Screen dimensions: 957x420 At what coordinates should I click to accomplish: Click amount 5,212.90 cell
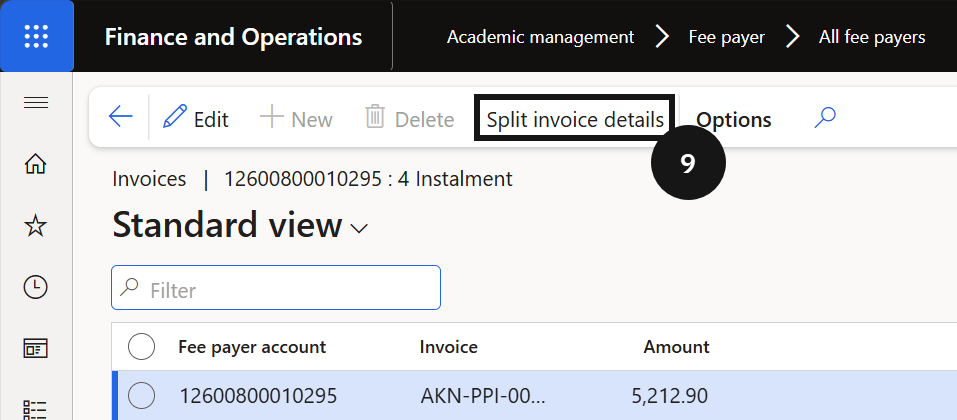point(670,396)
